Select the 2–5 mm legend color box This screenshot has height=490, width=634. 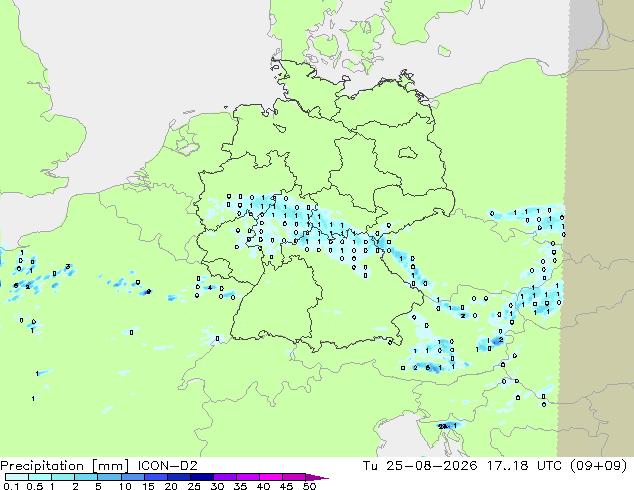tap(86, 477)
